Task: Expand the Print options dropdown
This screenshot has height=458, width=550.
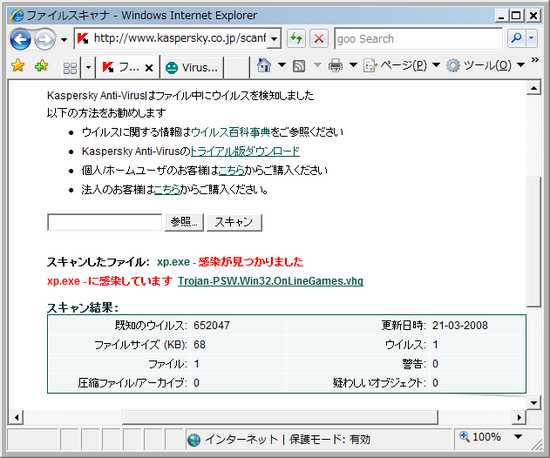Action: tap(353, 65)
